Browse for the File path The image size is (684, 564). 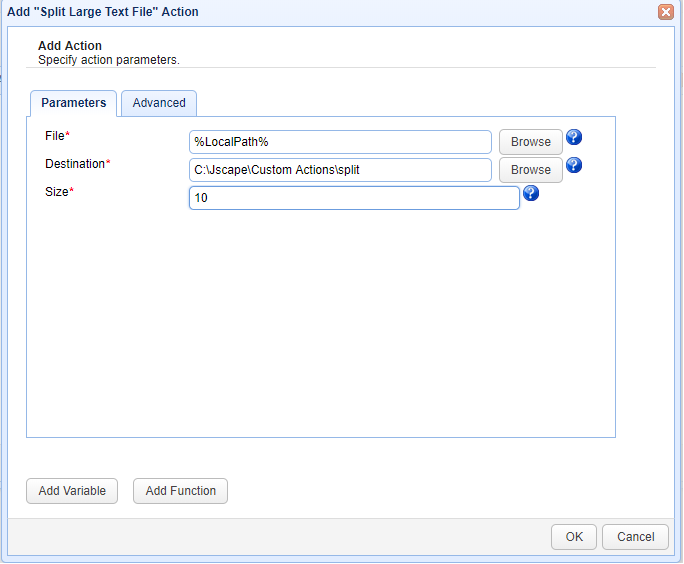point(530,142)
